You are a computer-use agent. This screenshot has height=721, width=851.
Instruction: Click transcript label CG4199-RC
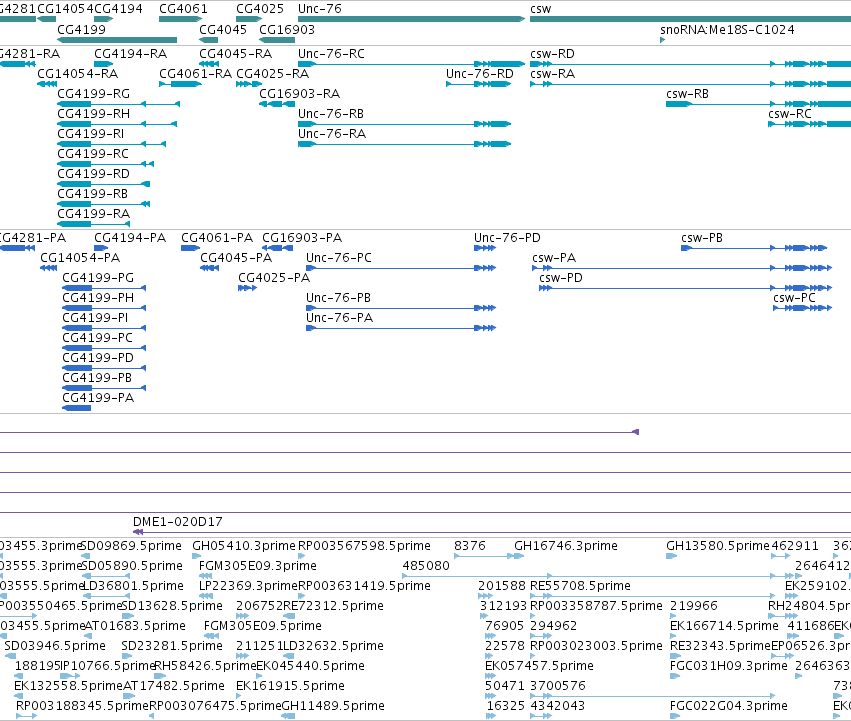93,154
